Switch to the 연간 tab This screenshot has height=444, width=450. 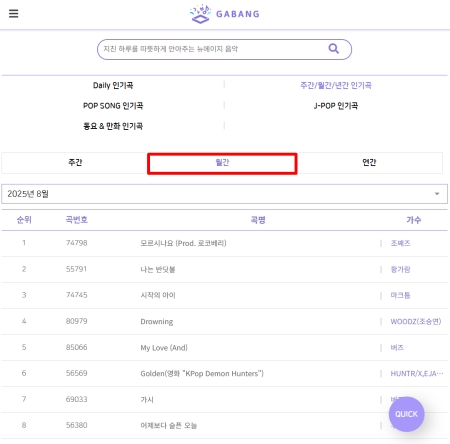(x=369, y=163)
